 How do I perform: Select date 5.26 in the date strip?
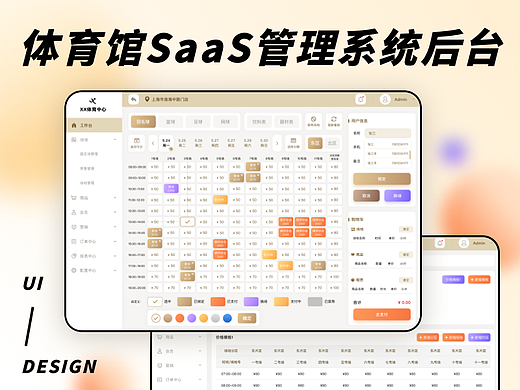(x=198, y=143)
